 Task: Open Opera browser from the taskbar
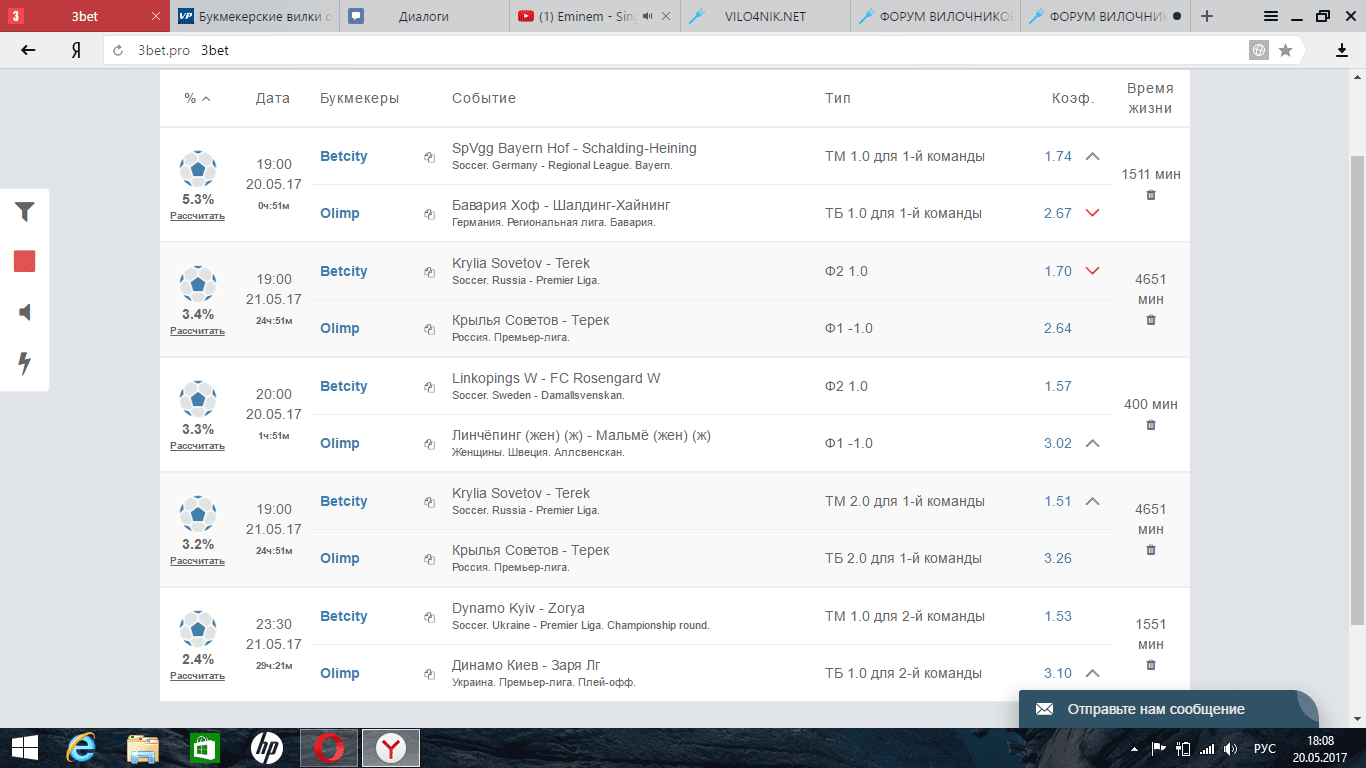pos(329,747)
